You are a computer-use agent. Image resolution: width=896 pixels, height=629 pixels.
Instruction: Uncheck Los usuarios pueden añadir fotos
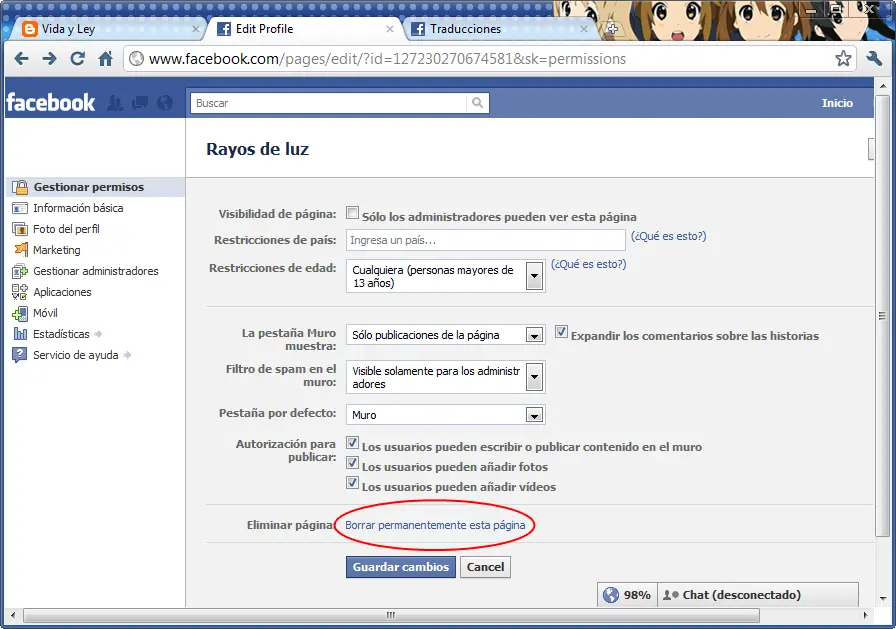(x=353, y=463)
